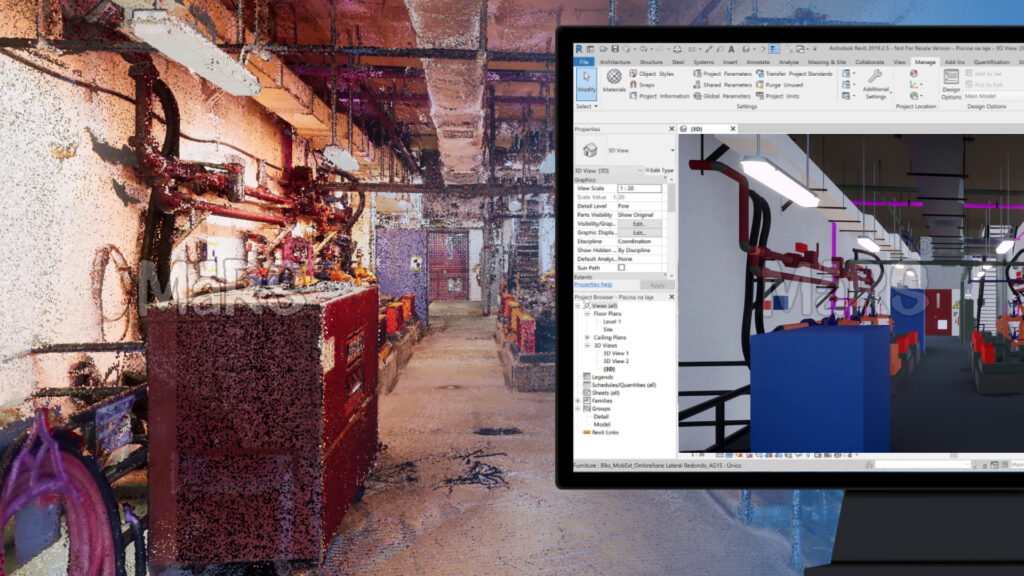Viewport: 1024px width, 576px height.
Task: Click the Revit Links icon in Project Browser
Action: click(586, 432)
